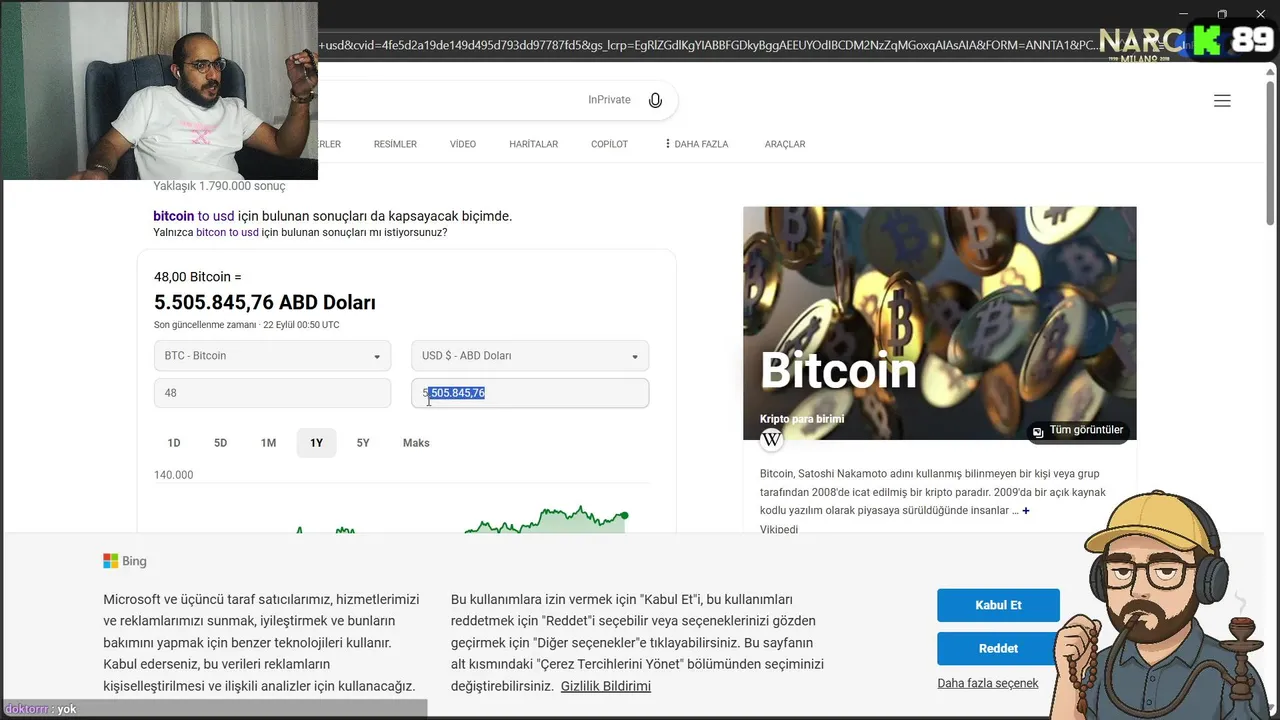The height and width of the screenshot is (720, 1280).
Task: Select the 1D chart range
Action: tap(174, 443)
